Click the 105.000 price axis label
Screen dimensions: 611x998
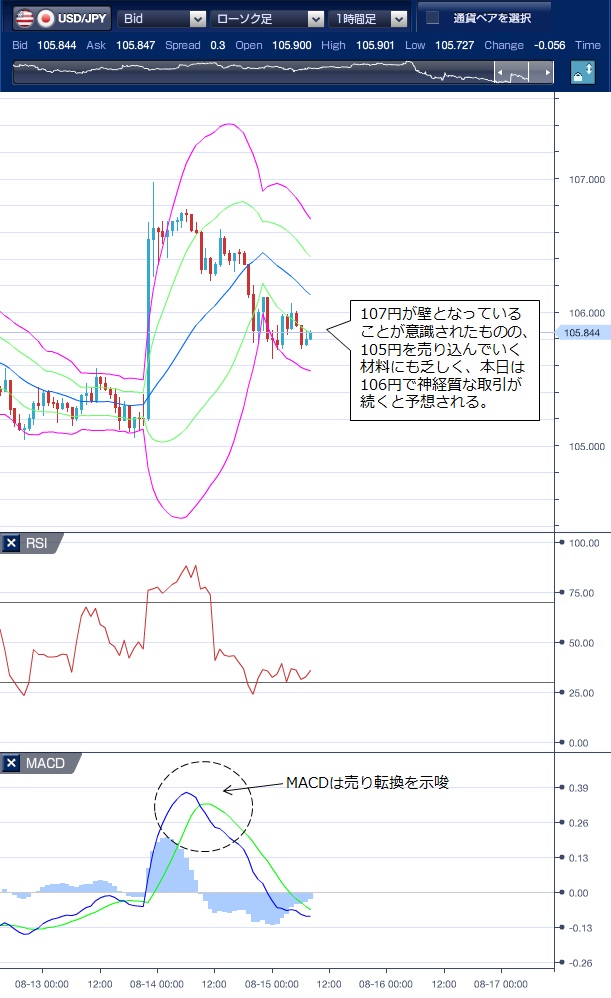click(587, 447)
